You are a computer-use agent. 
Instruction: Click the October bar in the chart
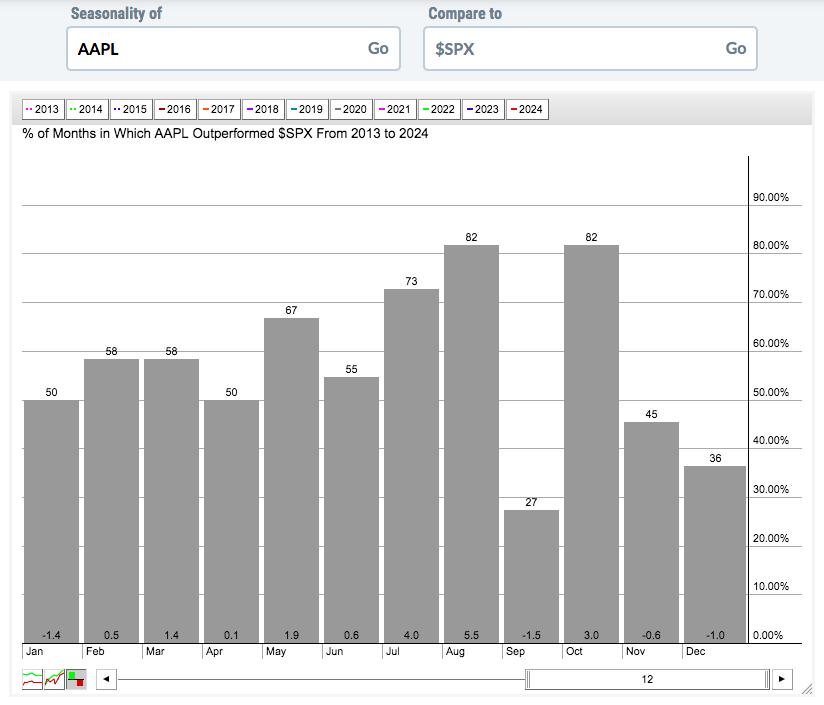[591, 444]
